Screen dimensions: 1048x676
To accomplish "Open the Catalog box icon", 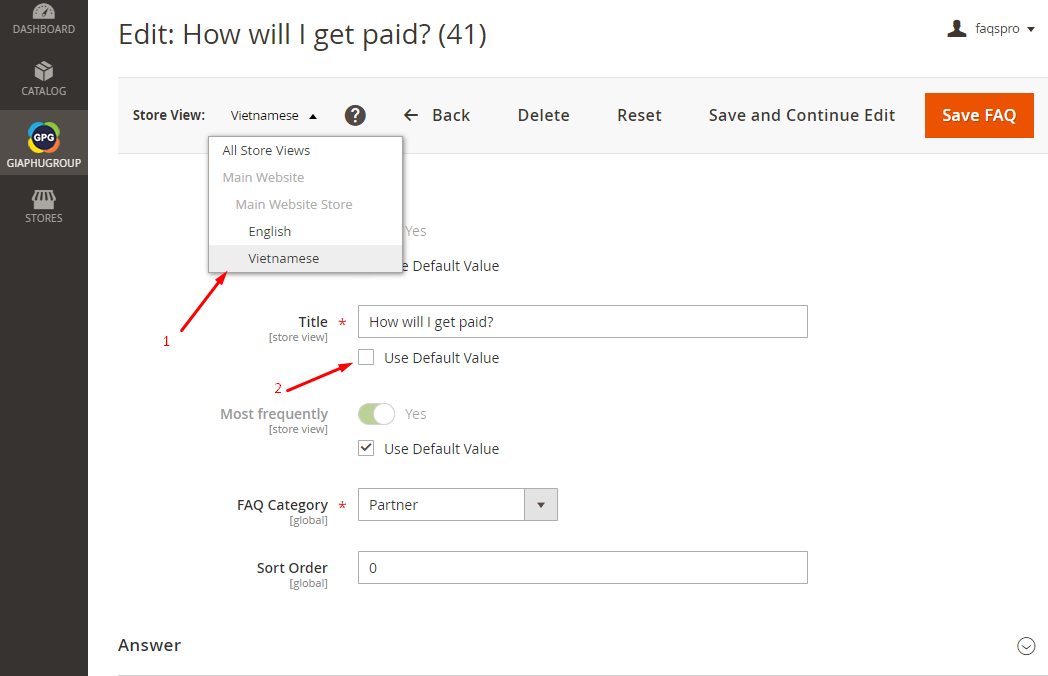I will coord(43,71).
